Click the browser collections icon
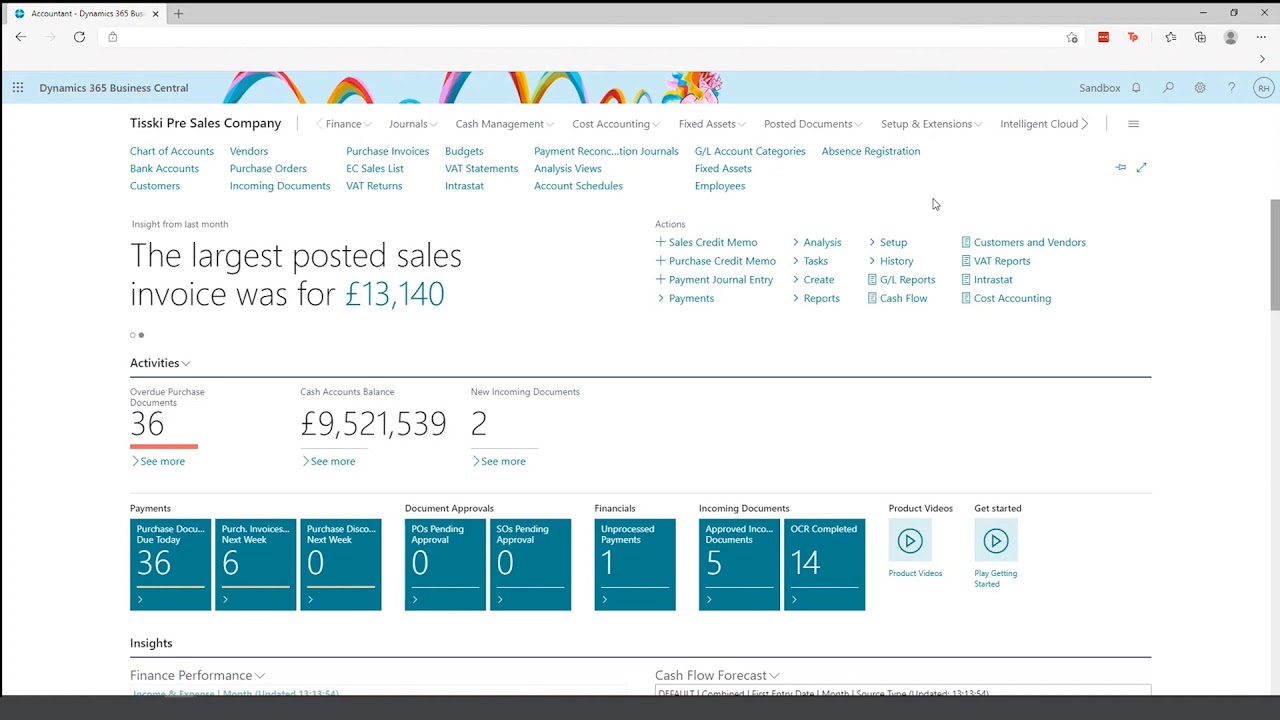Image resolution: width=1280 pixels, height=720 pixels. tap(1200, 37)
